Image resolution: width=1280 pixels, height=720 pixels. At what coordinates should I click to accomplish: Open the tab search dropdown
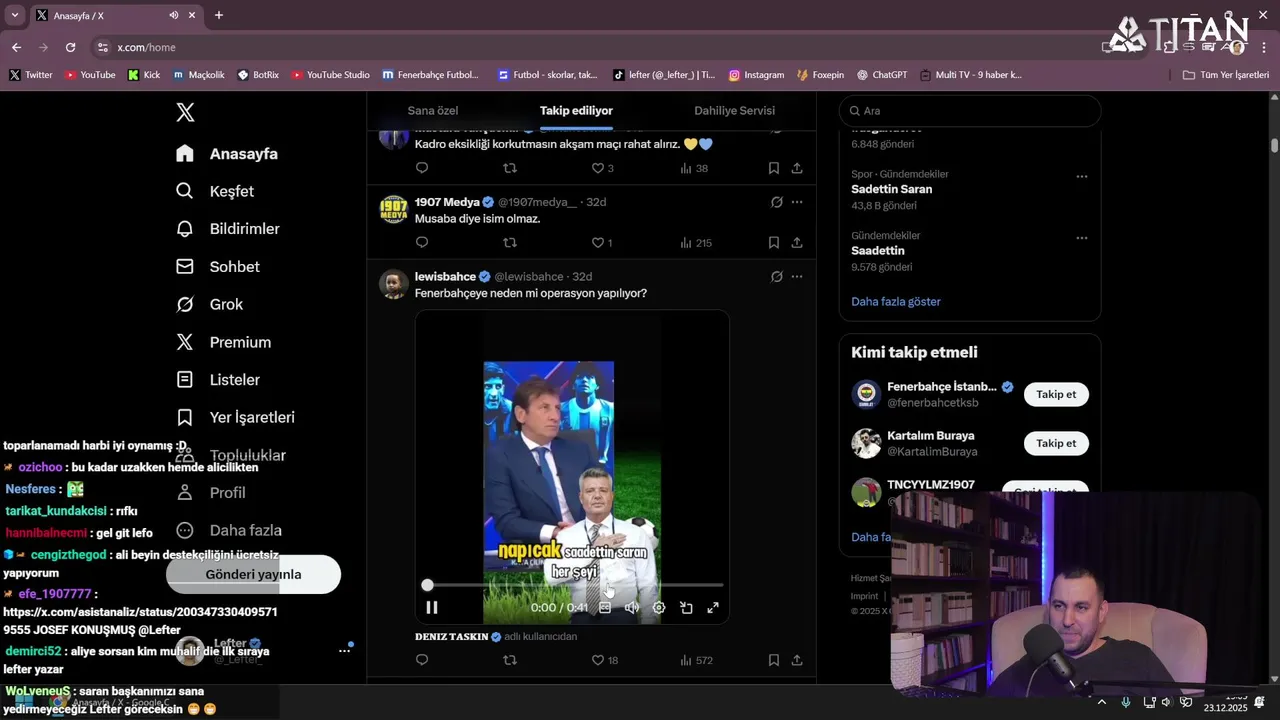[14, 15]
